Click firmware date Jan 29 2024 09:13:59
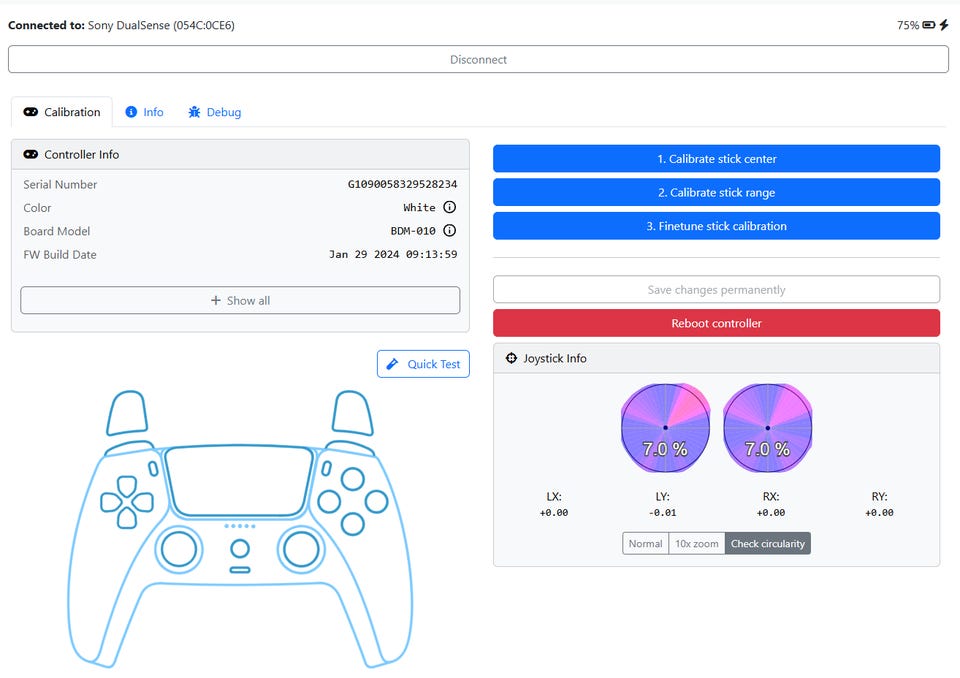960x678 pixels. pyautogui.click(x=393, y=254)
